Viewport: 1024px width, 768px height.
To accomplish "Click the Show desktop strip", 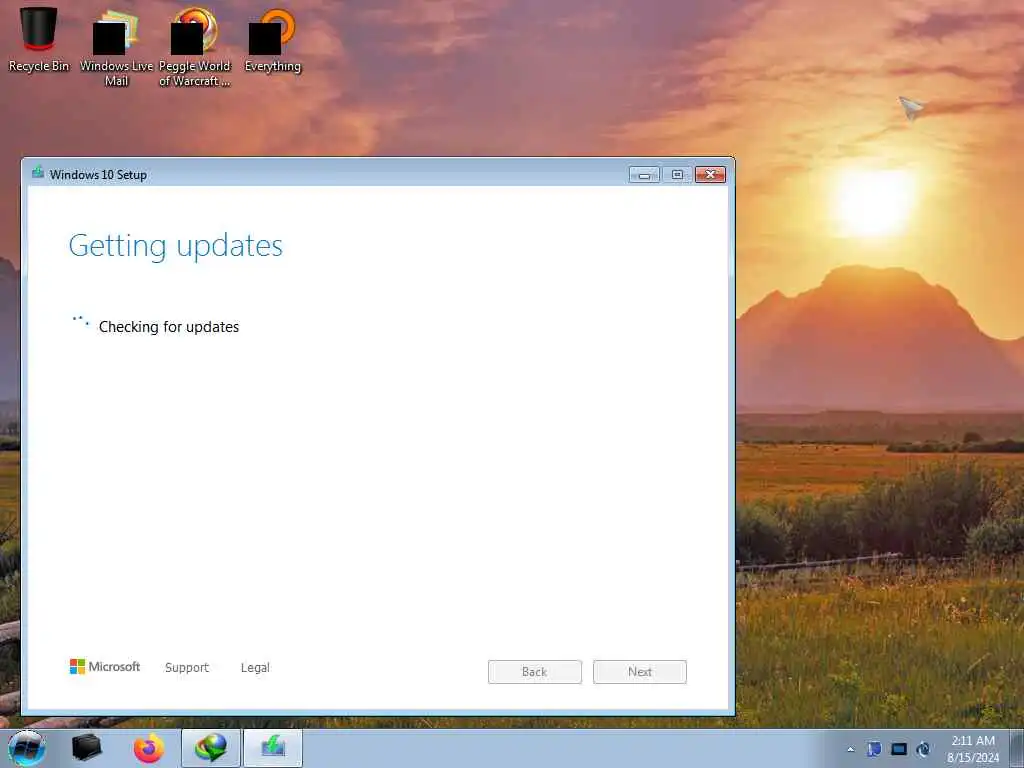I will coord(1017,748).
